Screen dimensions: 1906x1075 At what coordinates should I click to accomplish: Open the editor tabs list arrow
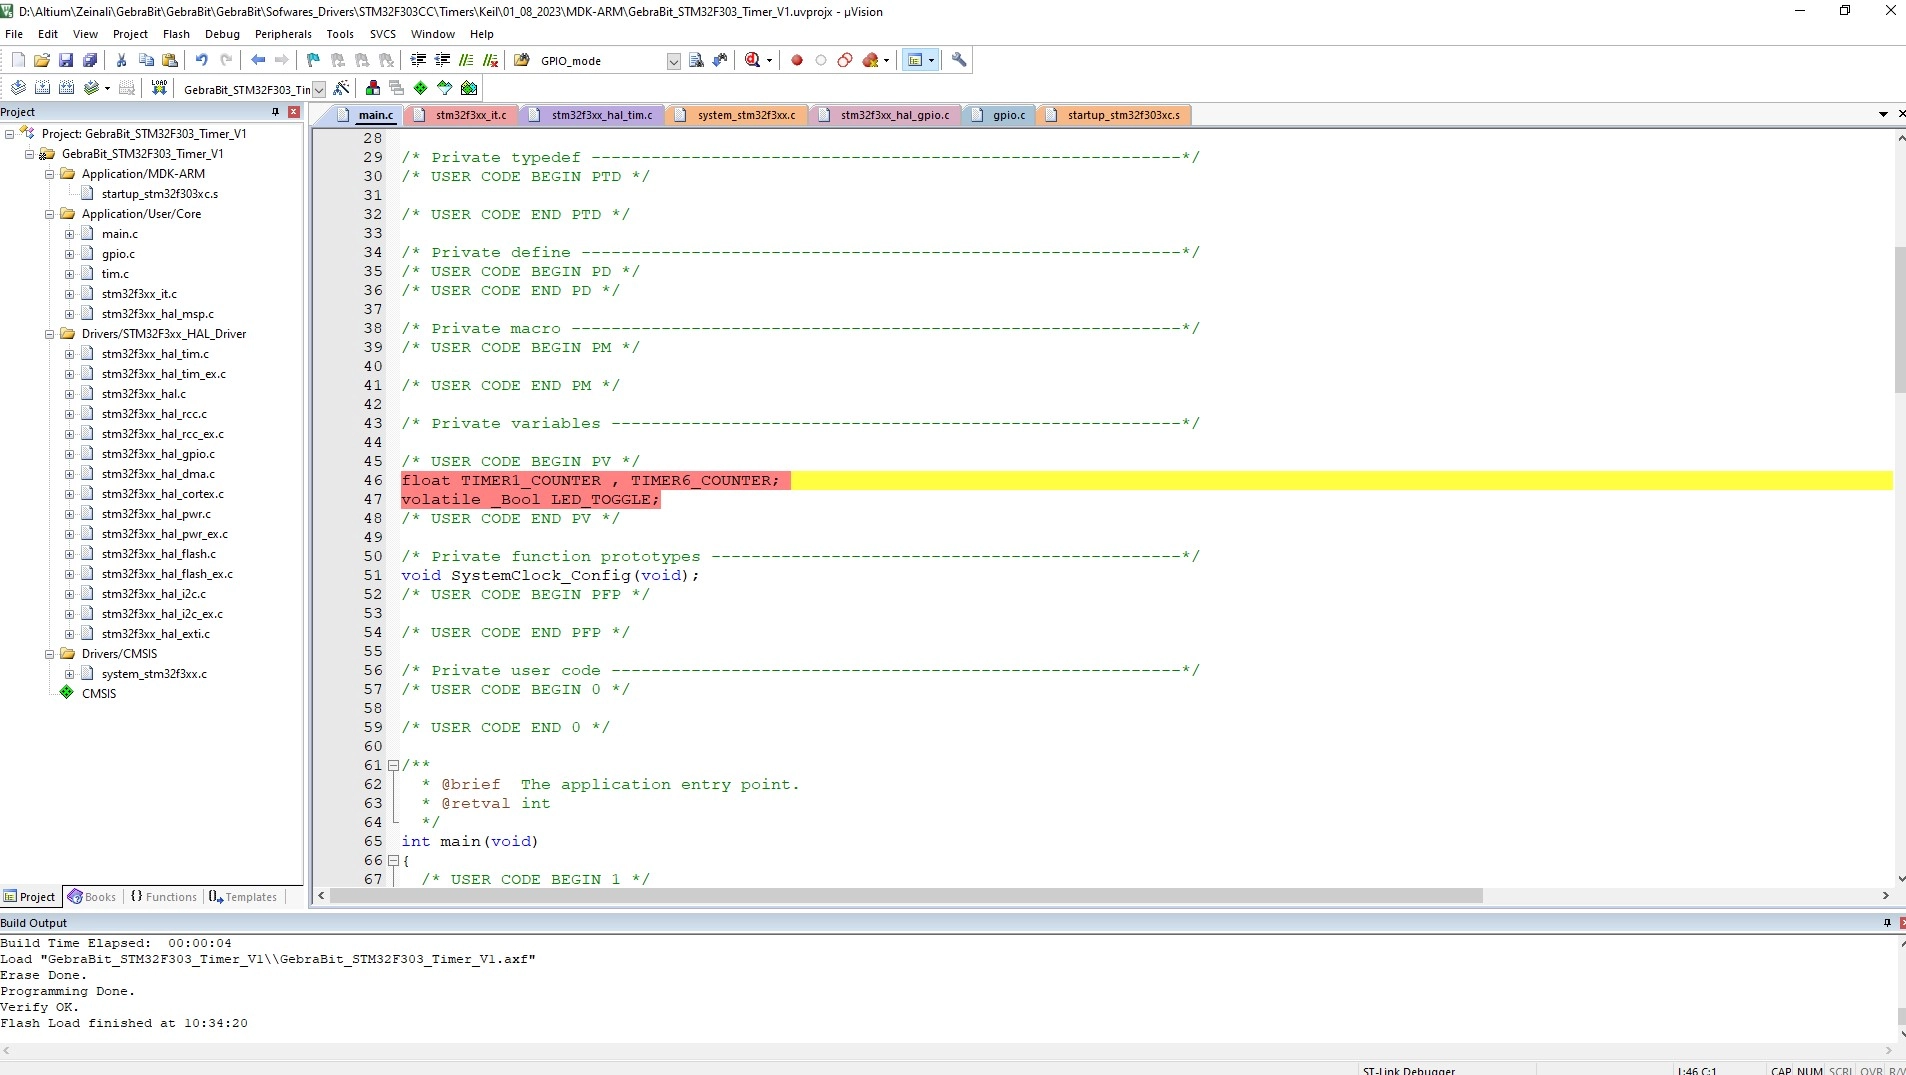[x=1883, y=115]
